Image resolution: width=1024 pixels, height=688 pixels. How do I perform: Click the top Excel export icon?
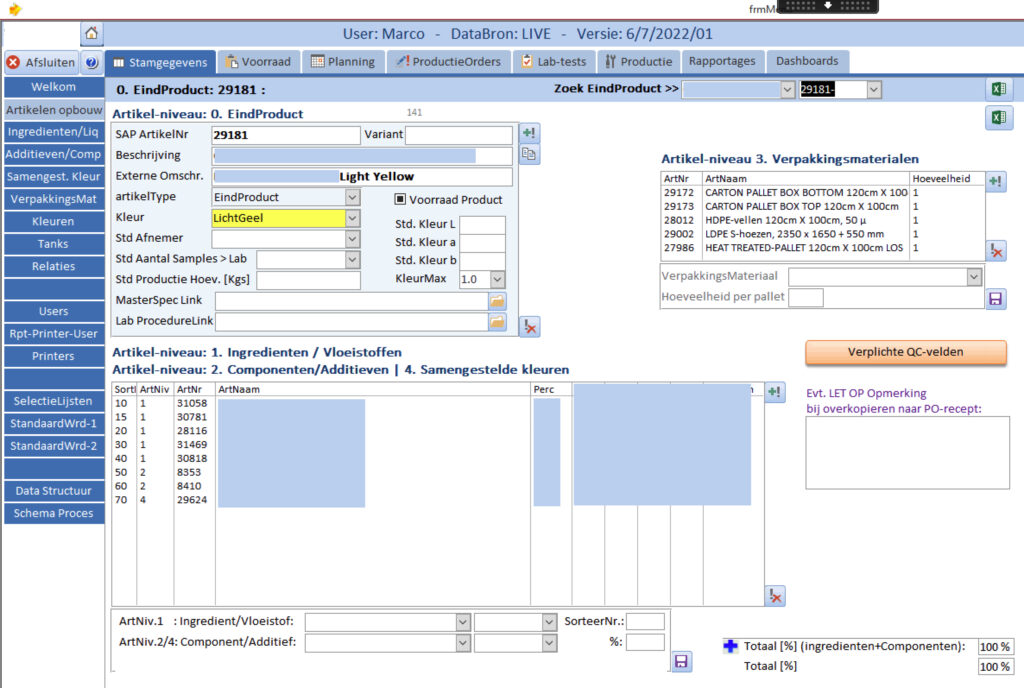tap(996, 89)
